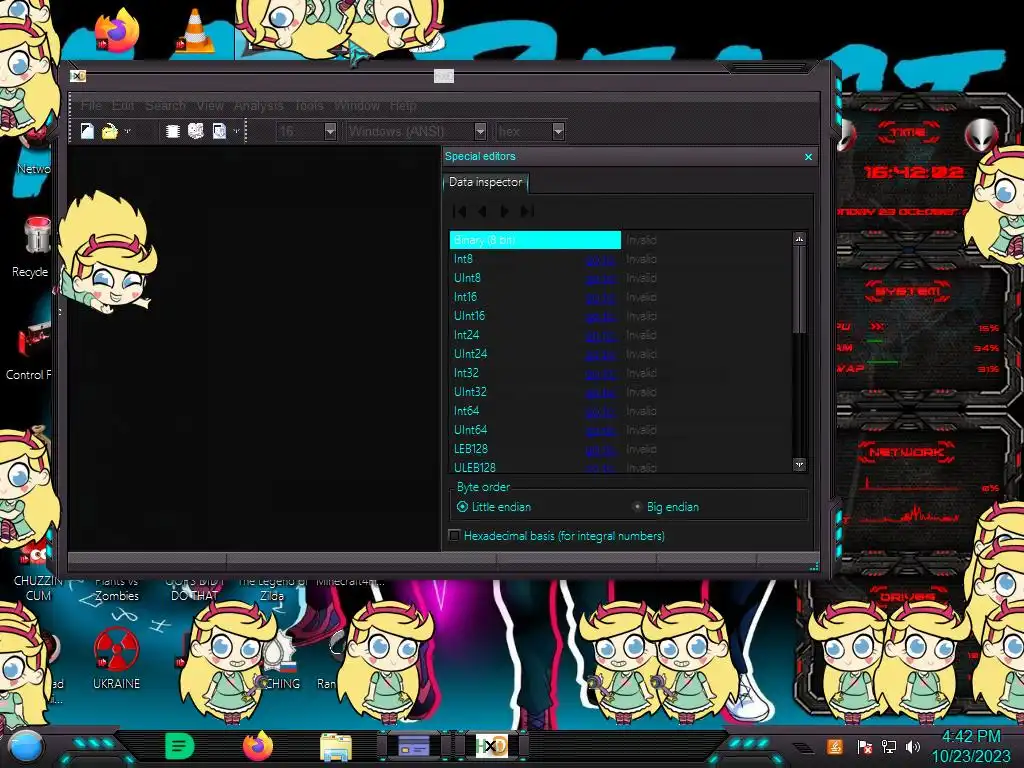Image resolution: width=1024 pixels, height=768 pixels.
Task: Click the next arrow in data inspector
Action: point(504,211)
